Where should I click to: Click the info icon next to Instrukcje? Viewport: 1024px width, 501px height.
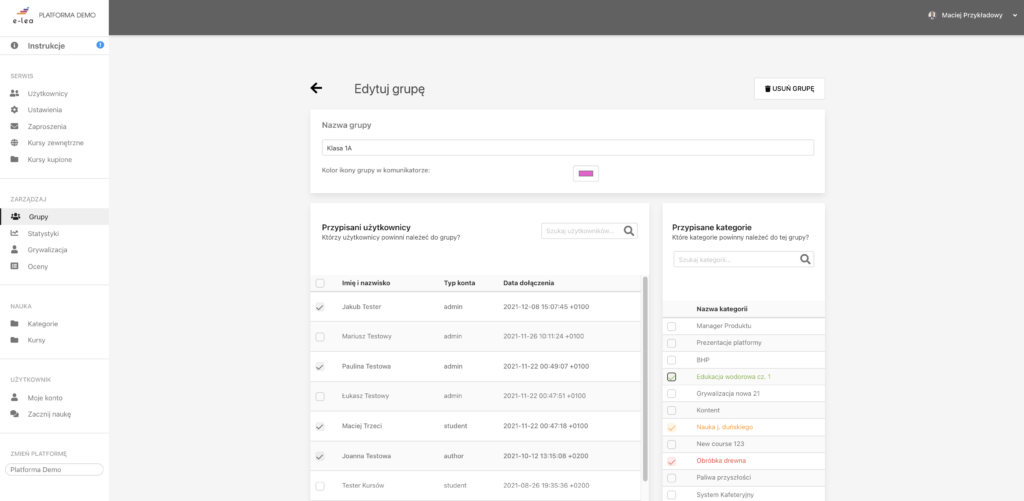point(14,46)
